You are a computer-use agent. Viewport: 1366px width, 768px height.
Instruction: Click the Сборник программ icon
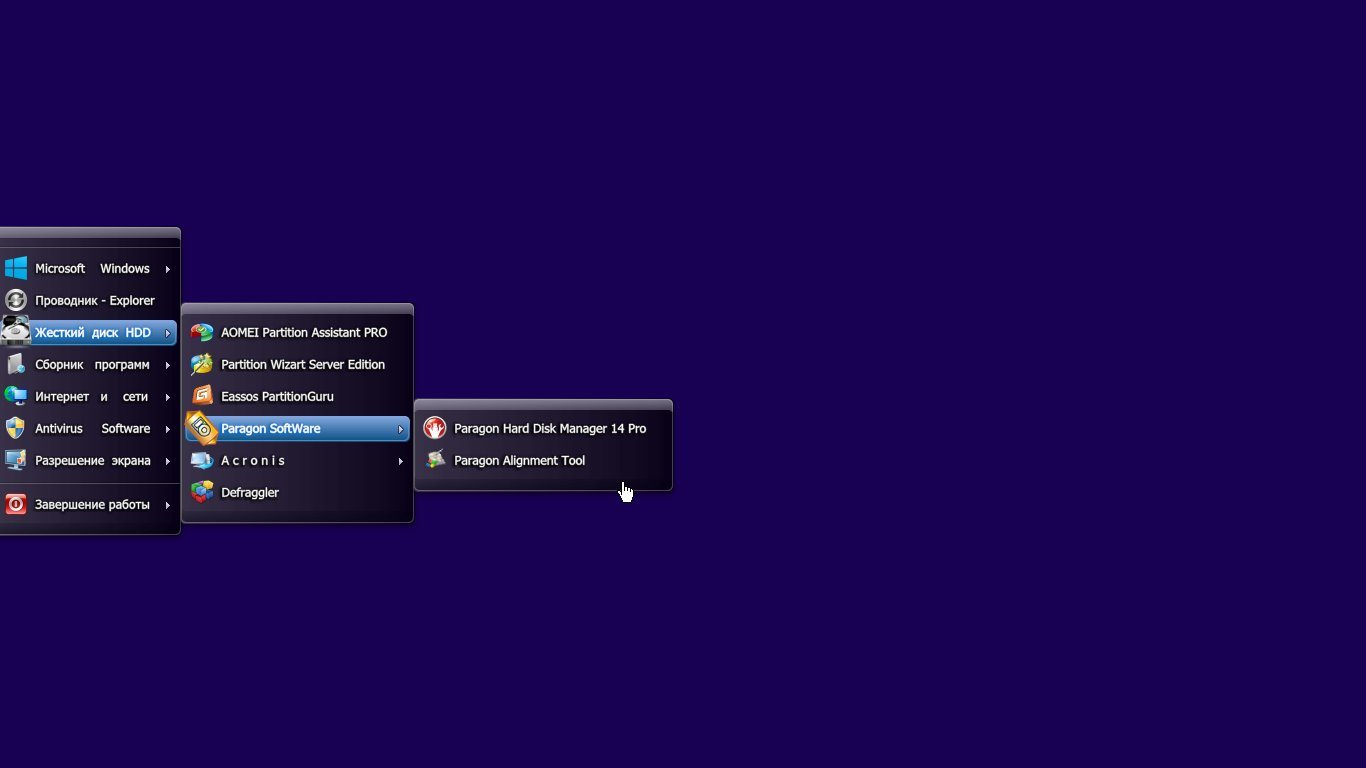pos(15,364)
